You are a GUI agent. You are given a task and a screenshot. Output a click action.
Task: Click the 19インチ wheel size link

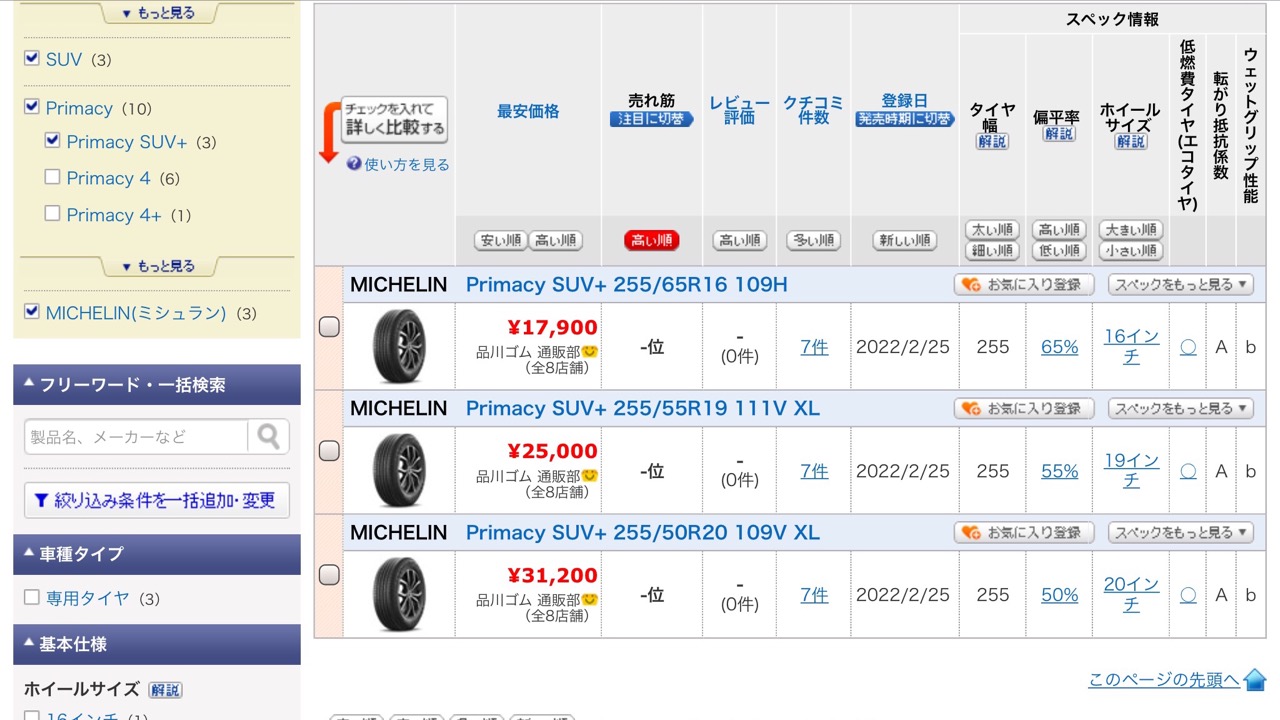pyautogui.click(x=1131, y=471)
